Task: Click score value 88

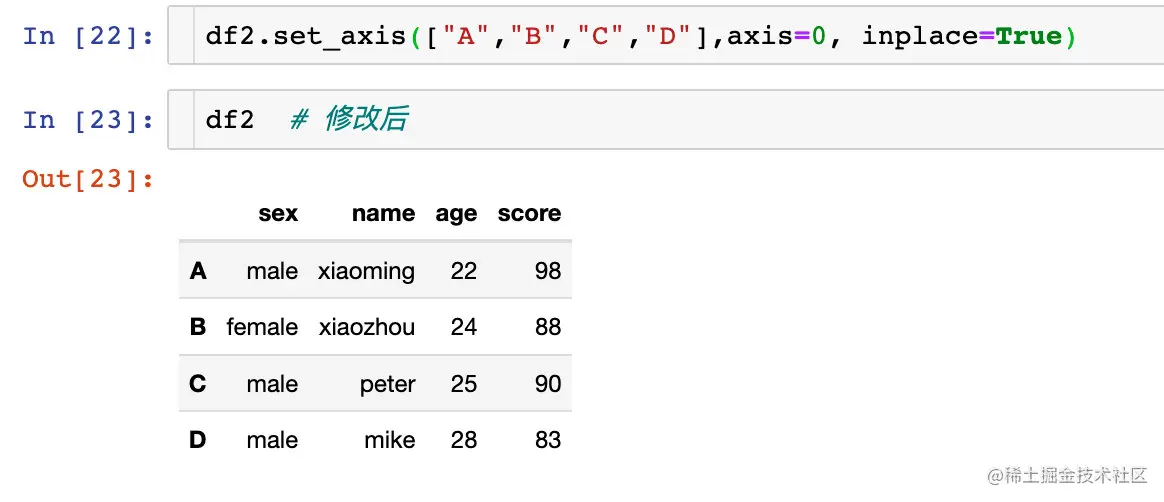Action: point(548,327)
